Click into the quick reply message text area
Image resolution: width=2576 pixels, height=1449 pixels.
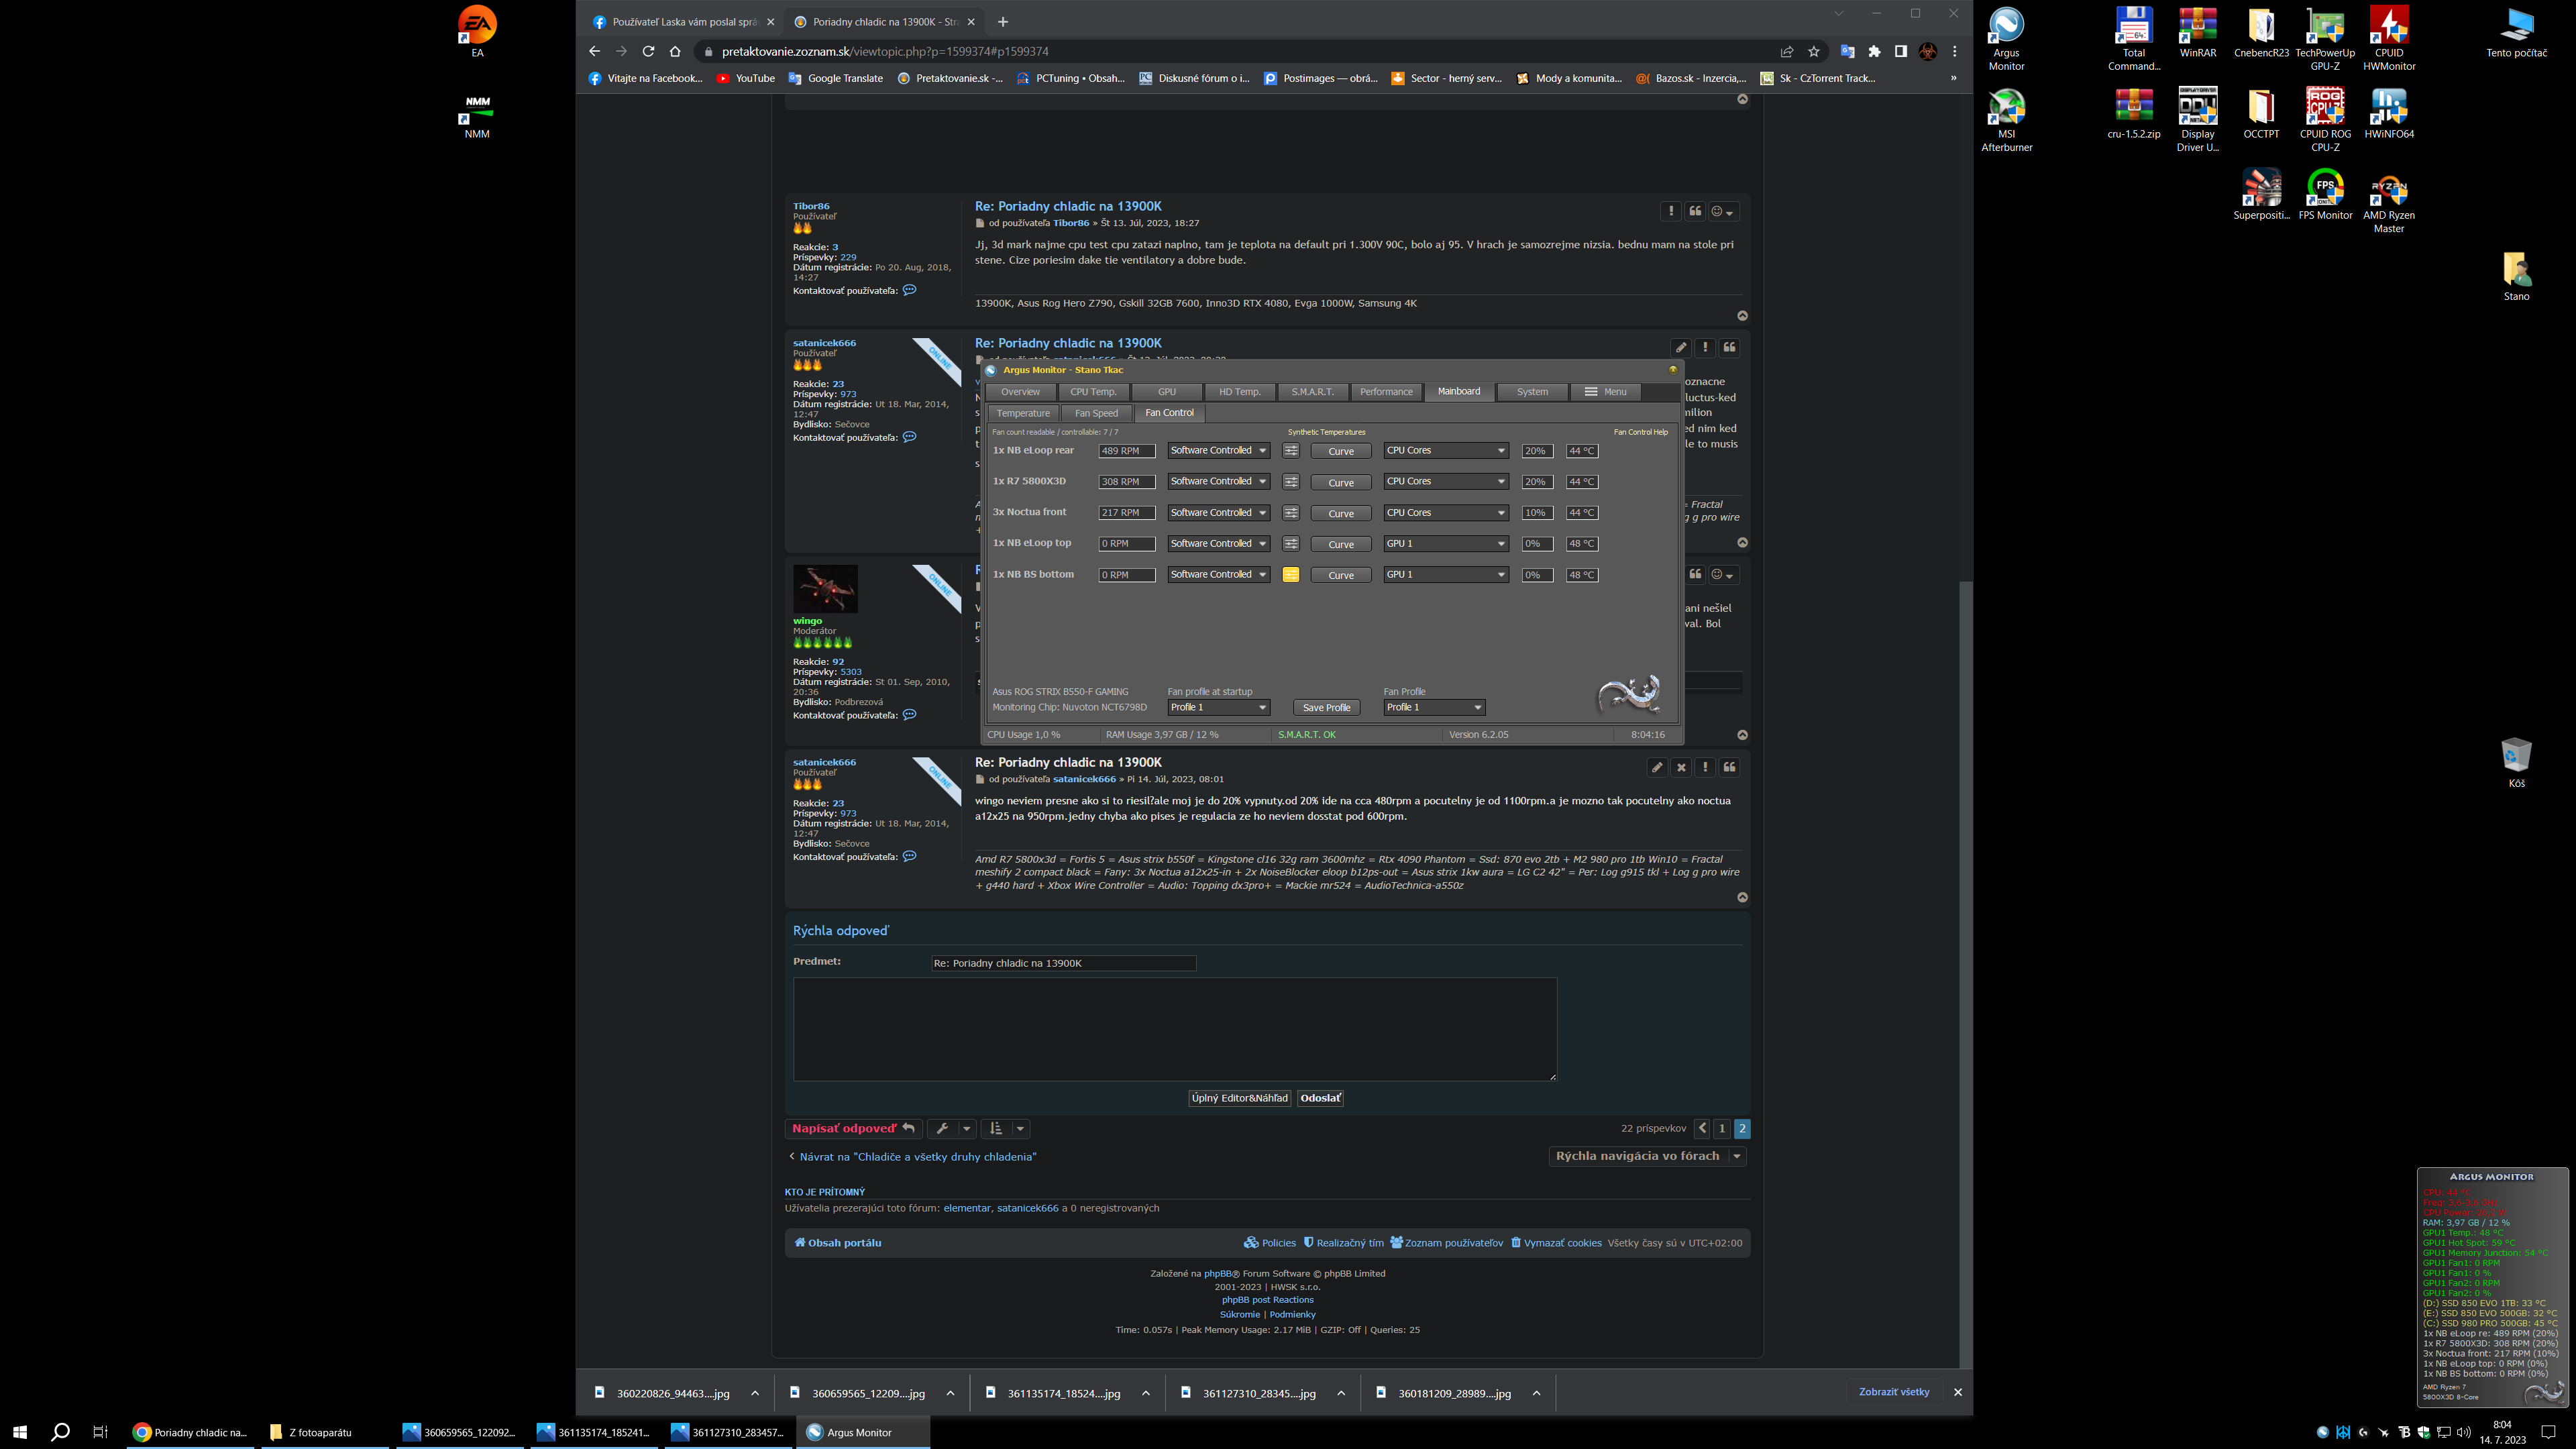point(1174,1029)
